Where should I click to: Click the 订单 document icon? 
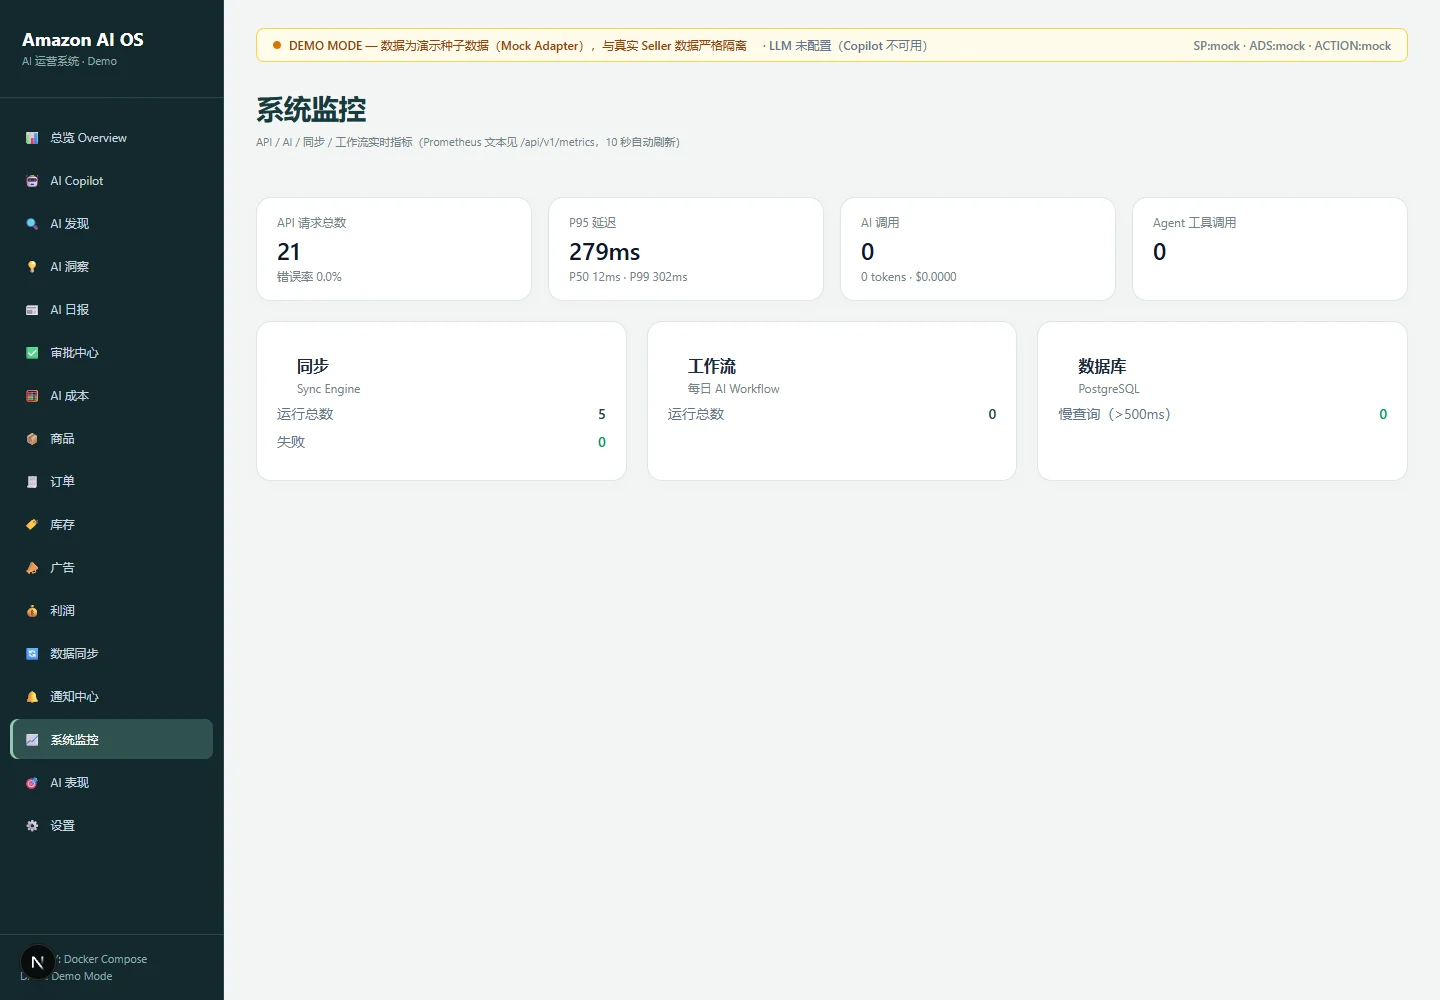pyautogui.click(x=32, y=482)
